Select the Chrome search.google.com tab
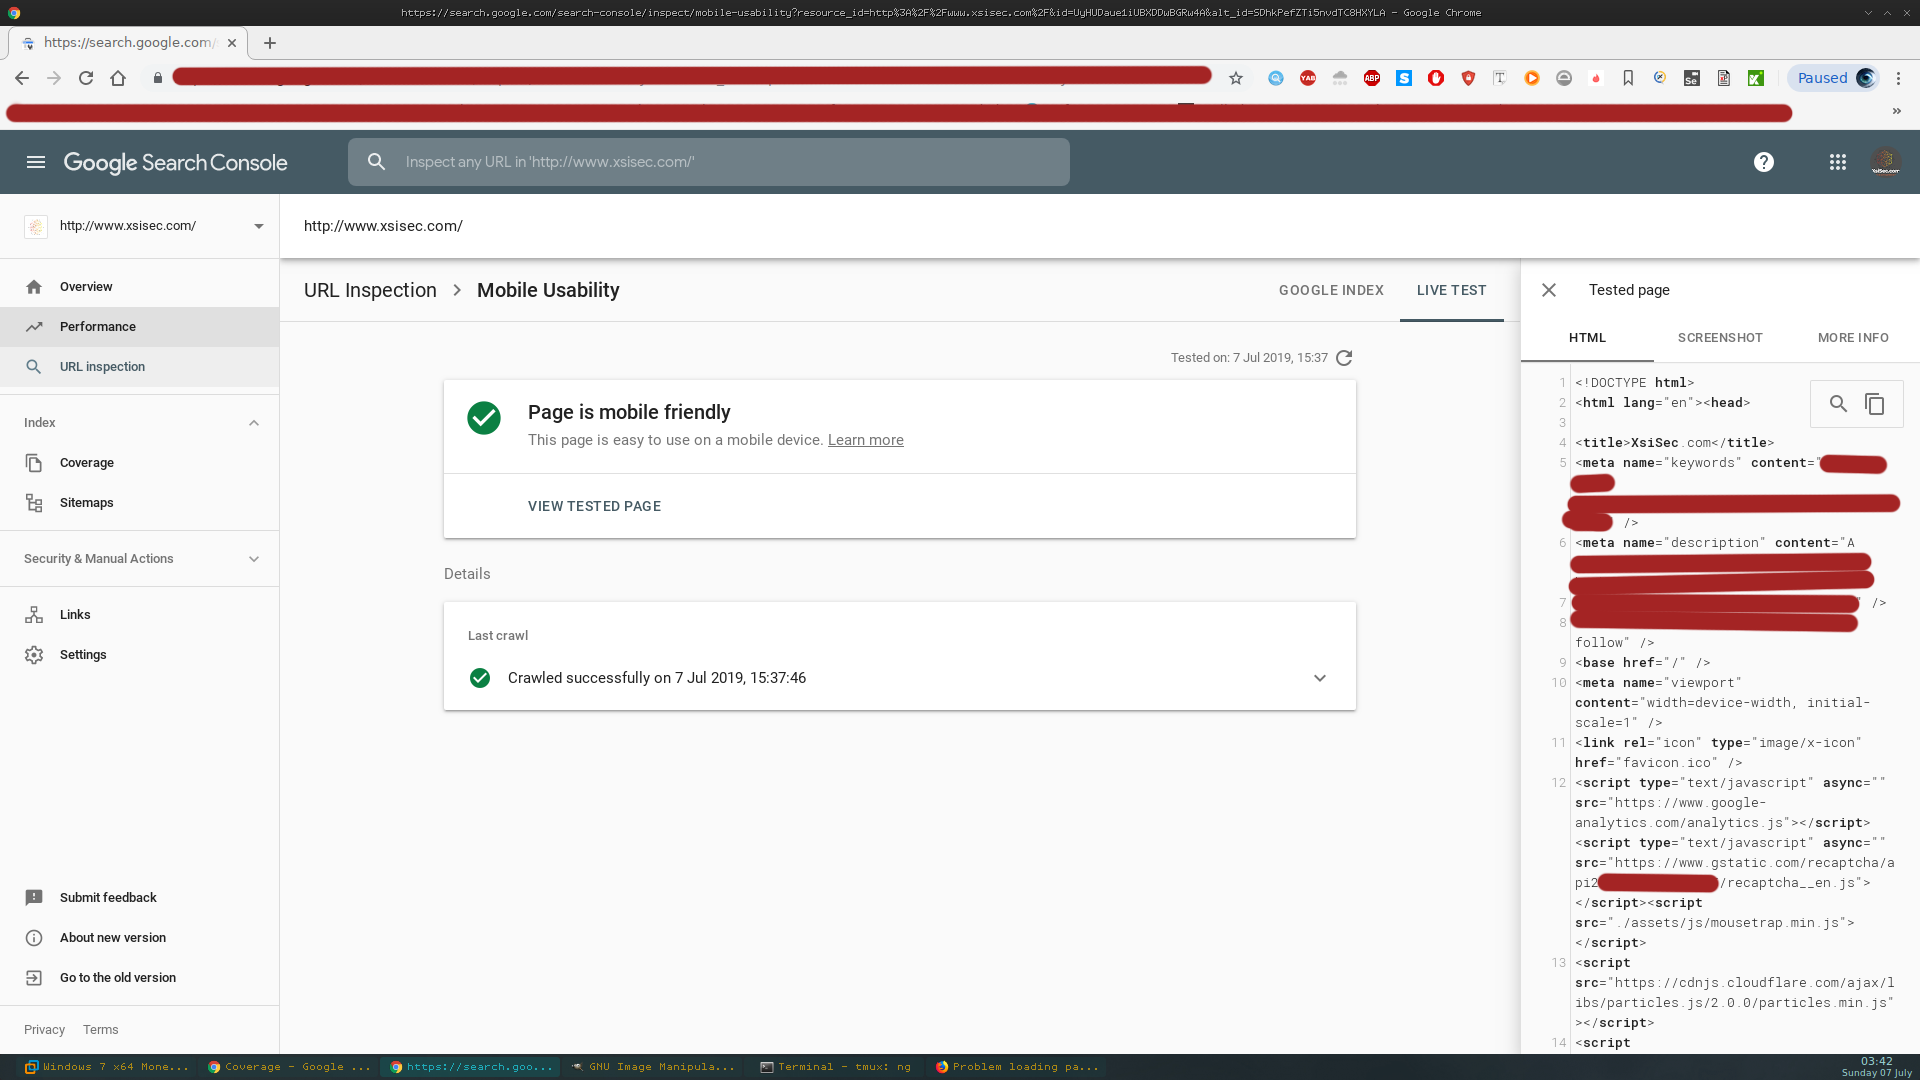 pyautogui.click(x=128, y=43)
